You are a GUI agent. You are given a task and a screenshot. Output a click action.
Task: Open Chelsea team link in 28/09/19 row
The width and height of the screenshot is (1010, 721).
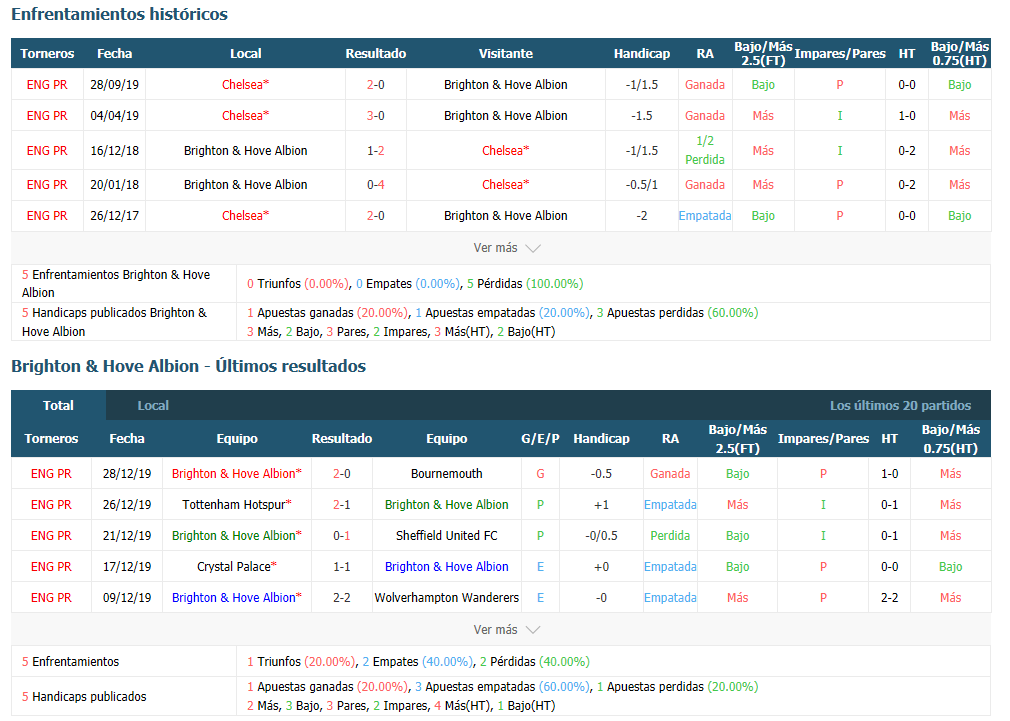pyautogui.click(x=245, y=84)
